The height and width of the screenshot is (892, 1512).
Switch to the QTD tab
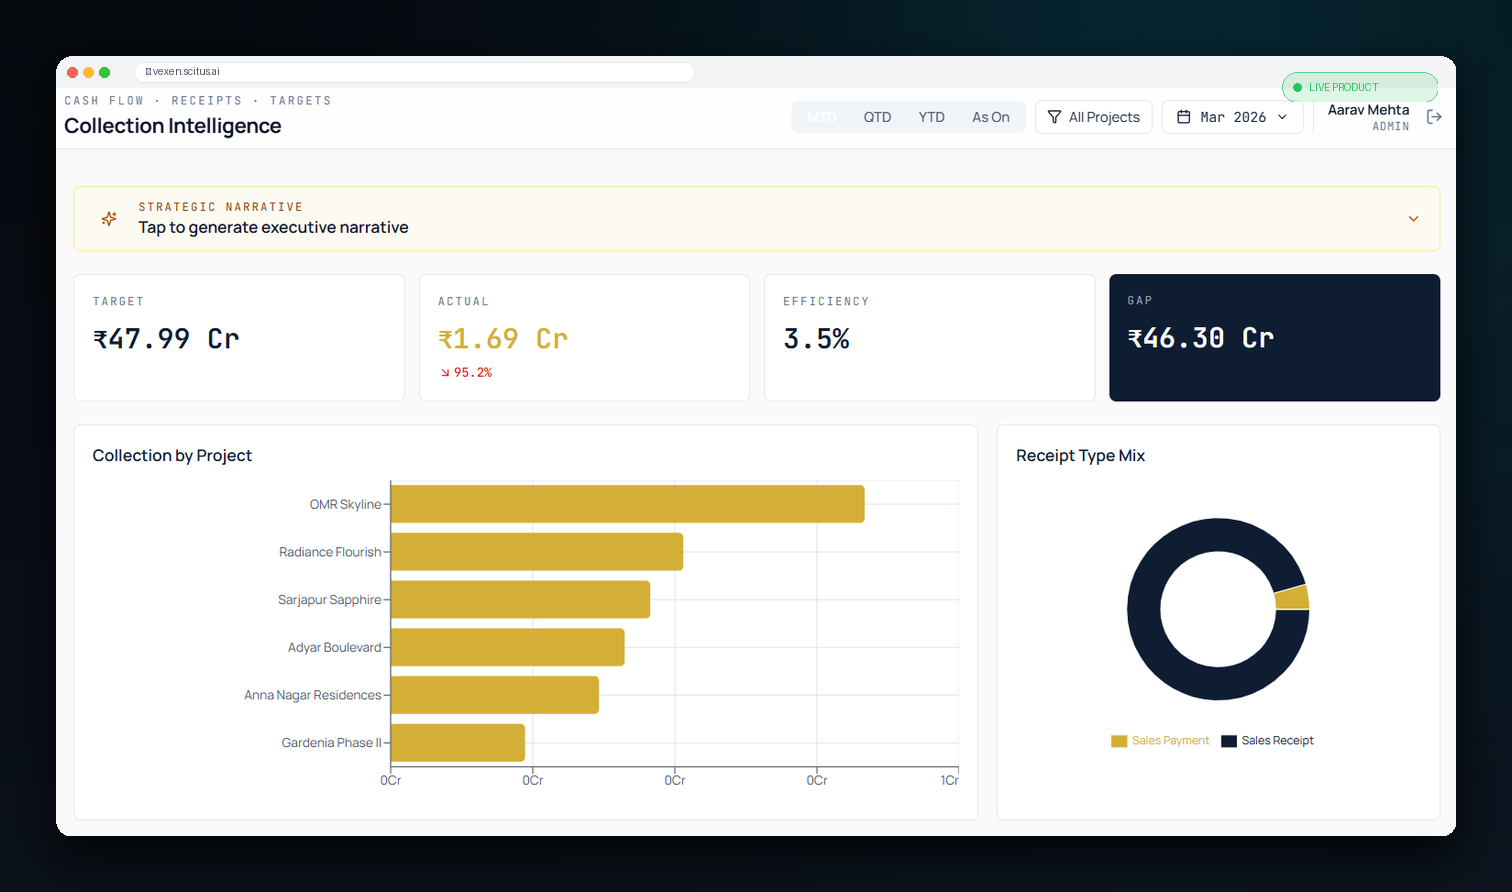[877, 117]
